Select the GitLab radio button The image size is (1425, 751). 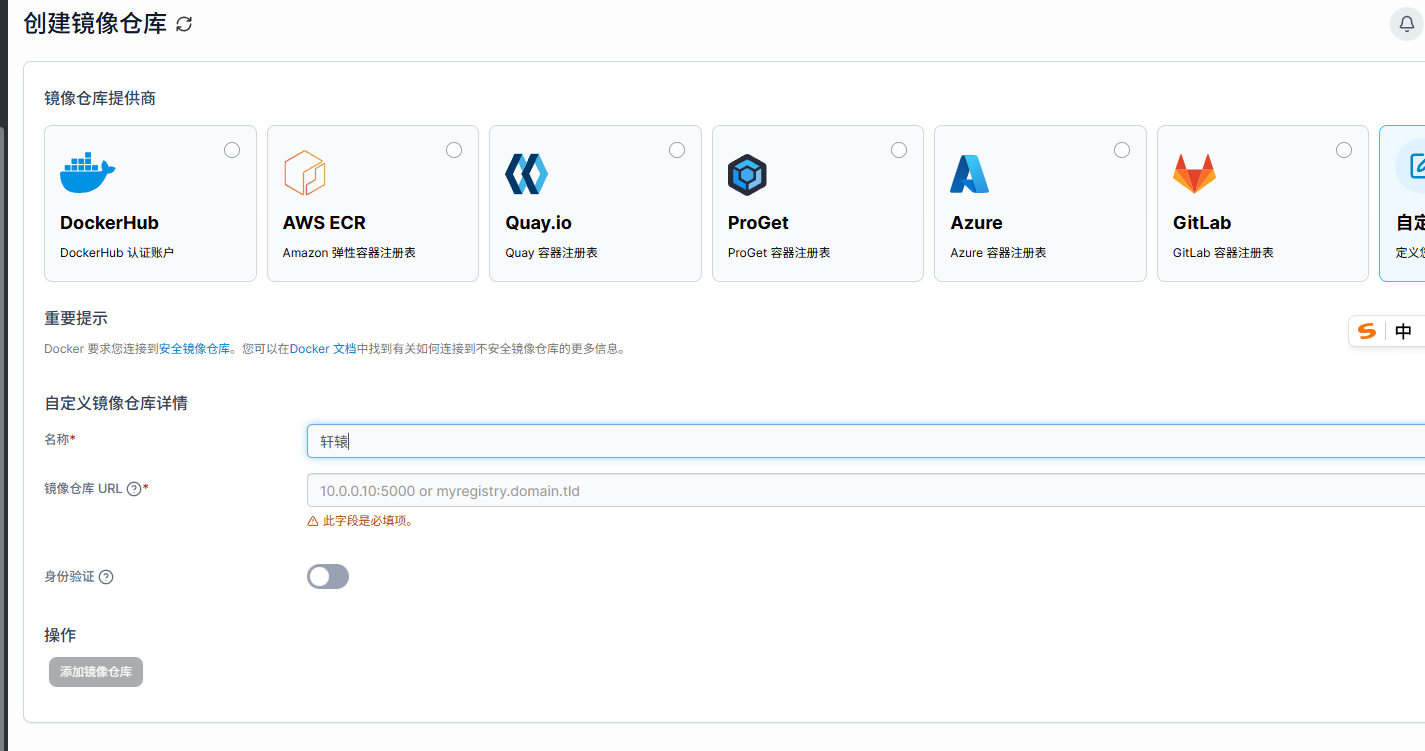coord(1344,150)
